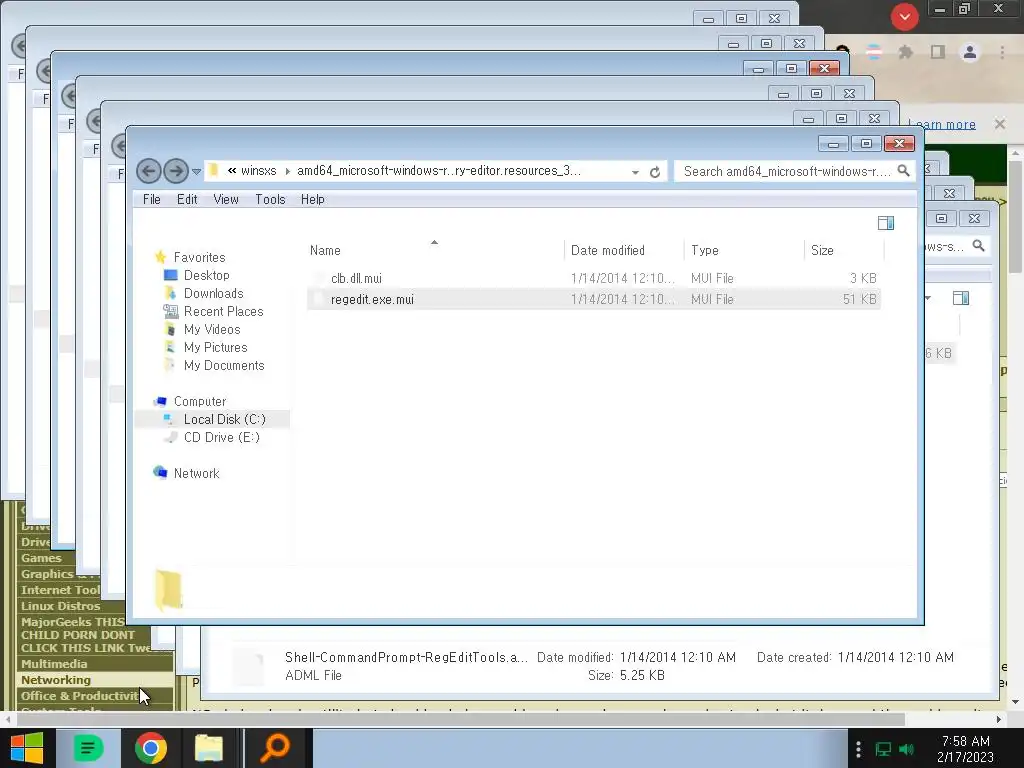Open File Explorer from the taskbar

click(x=209, y=748)
